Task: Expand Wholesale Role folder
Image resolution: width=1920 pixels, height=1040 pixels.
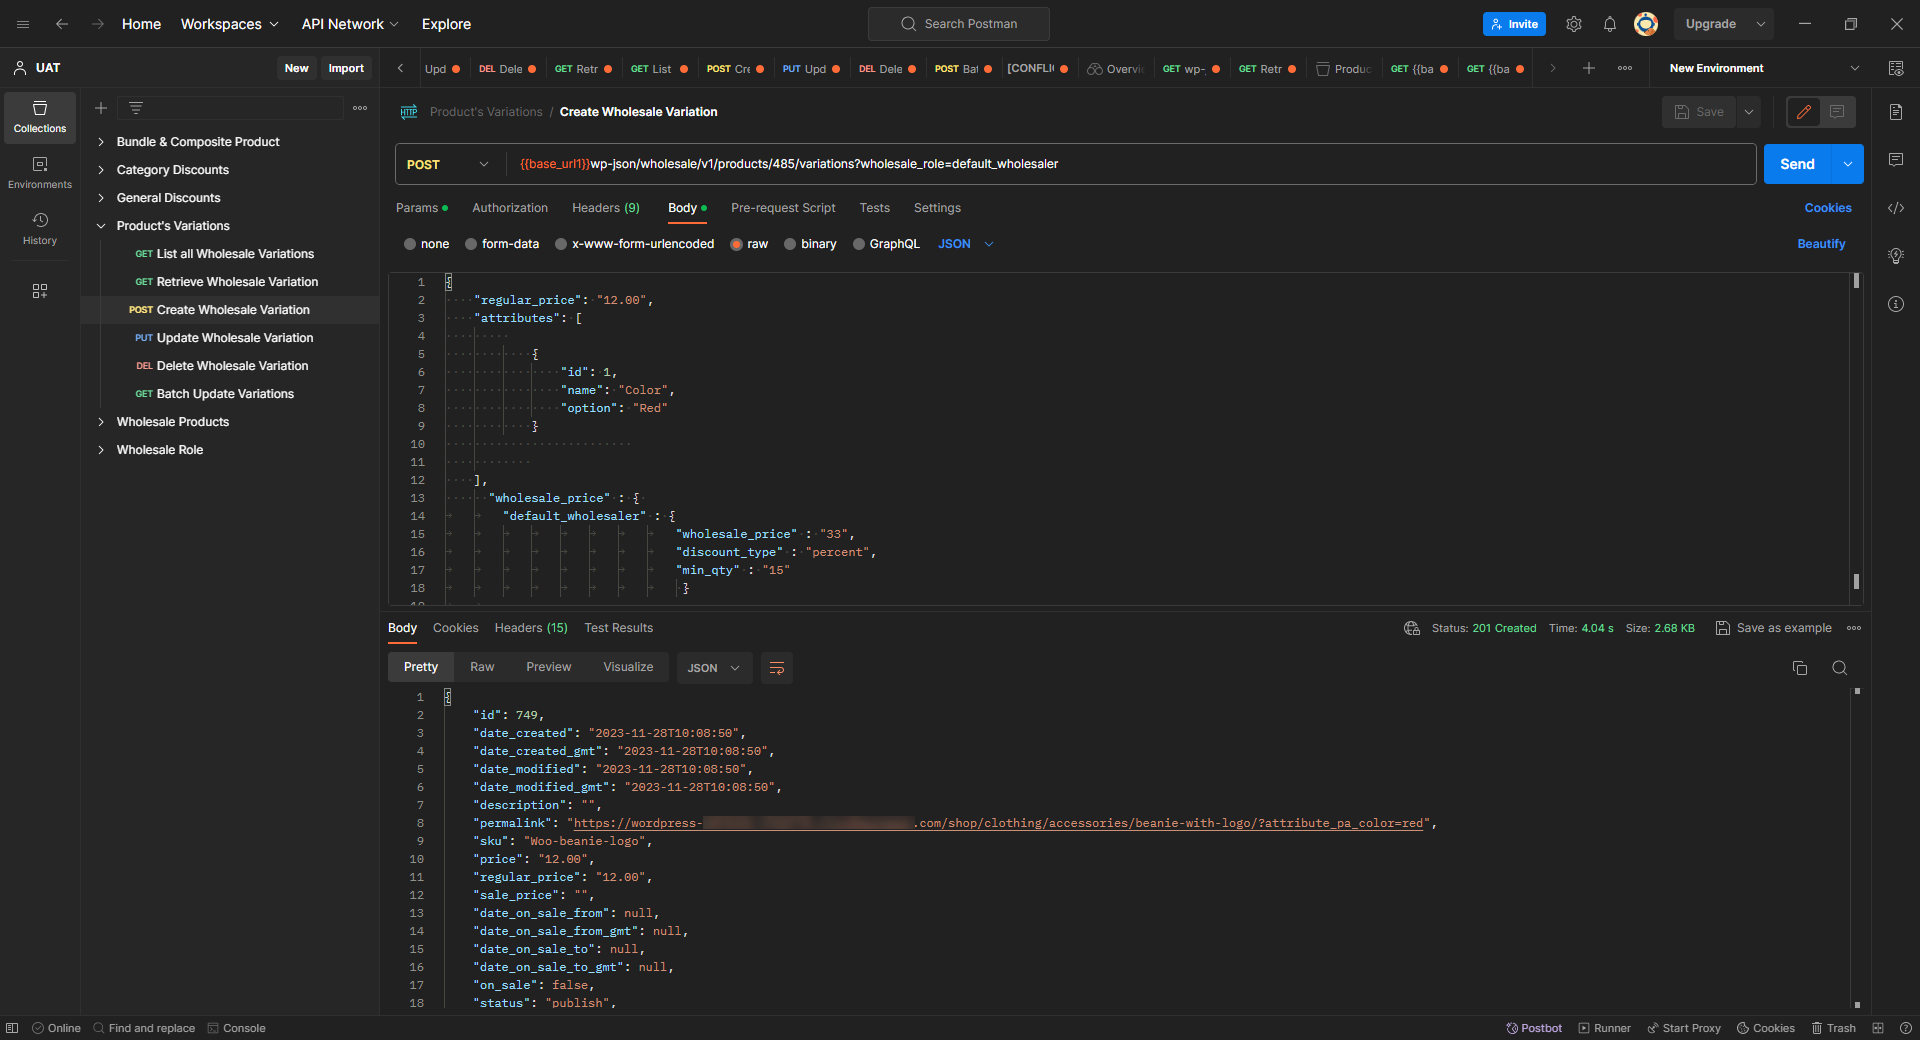Action: pos(101,450)
